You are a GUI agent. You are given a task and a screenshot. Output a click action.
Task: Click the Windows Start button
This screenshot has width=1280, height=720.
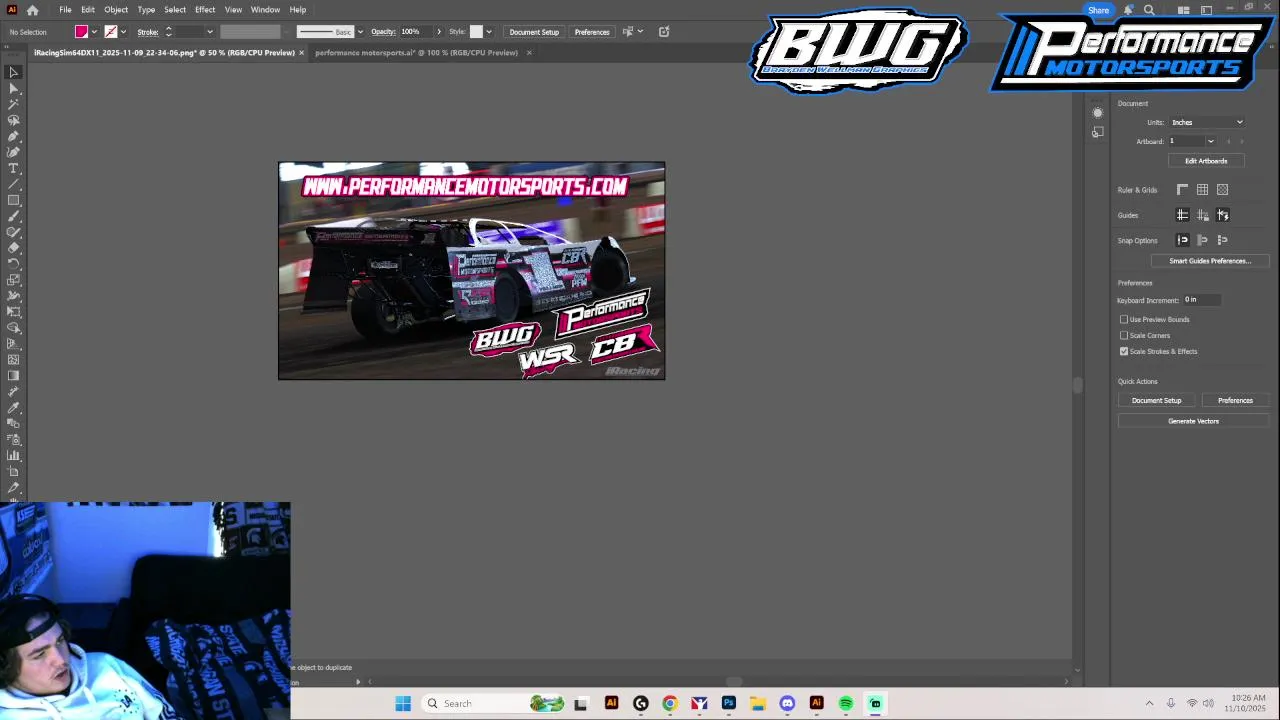tap(403, 703)
